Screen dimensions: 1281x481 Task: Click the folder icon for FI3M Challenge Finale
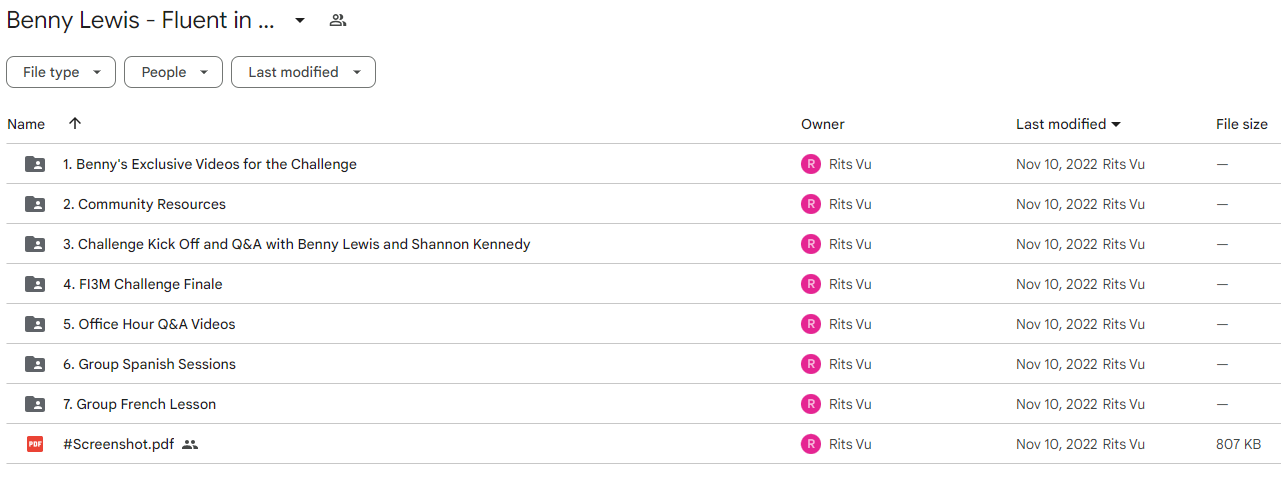tap(35, 284)
